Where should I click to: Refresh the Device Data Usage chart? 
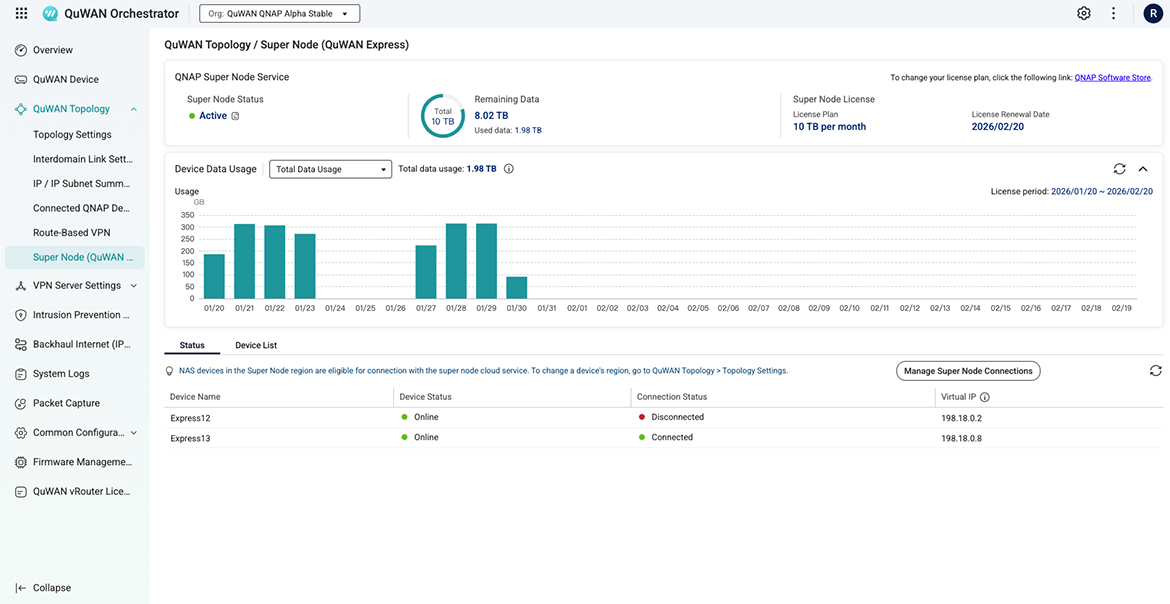click(1119, 169)
